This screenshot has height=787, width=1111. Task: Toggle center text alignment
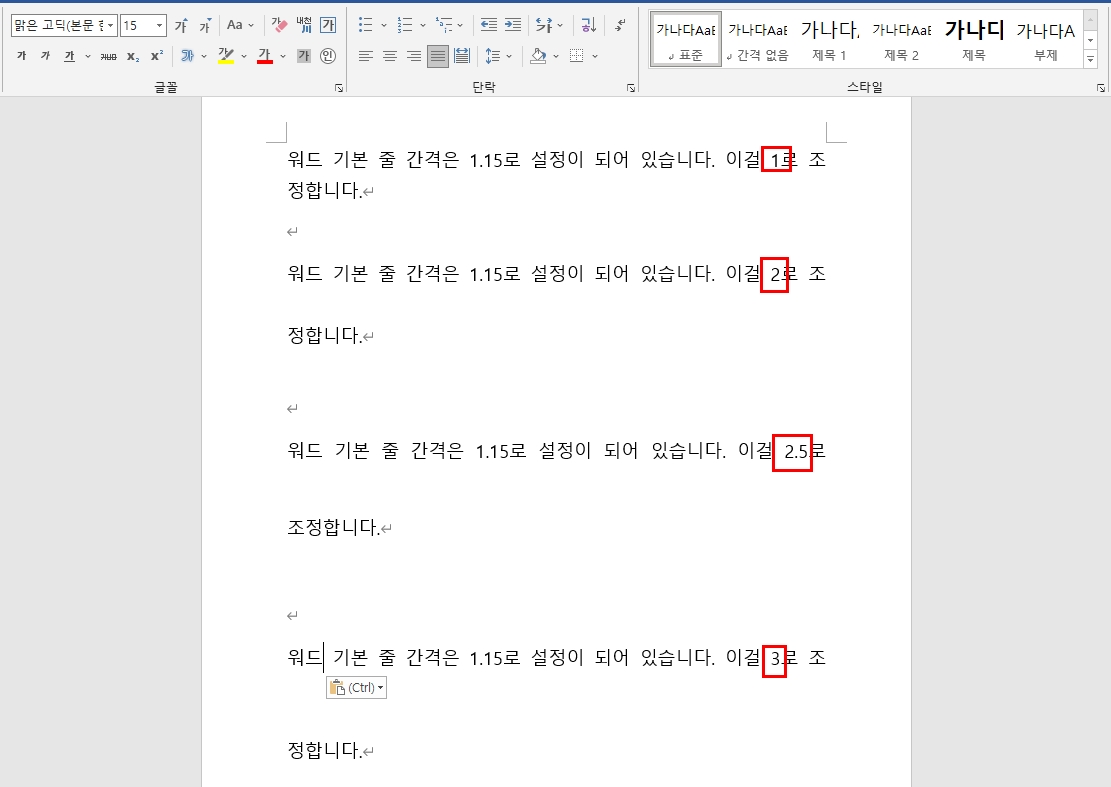(389, 56)
